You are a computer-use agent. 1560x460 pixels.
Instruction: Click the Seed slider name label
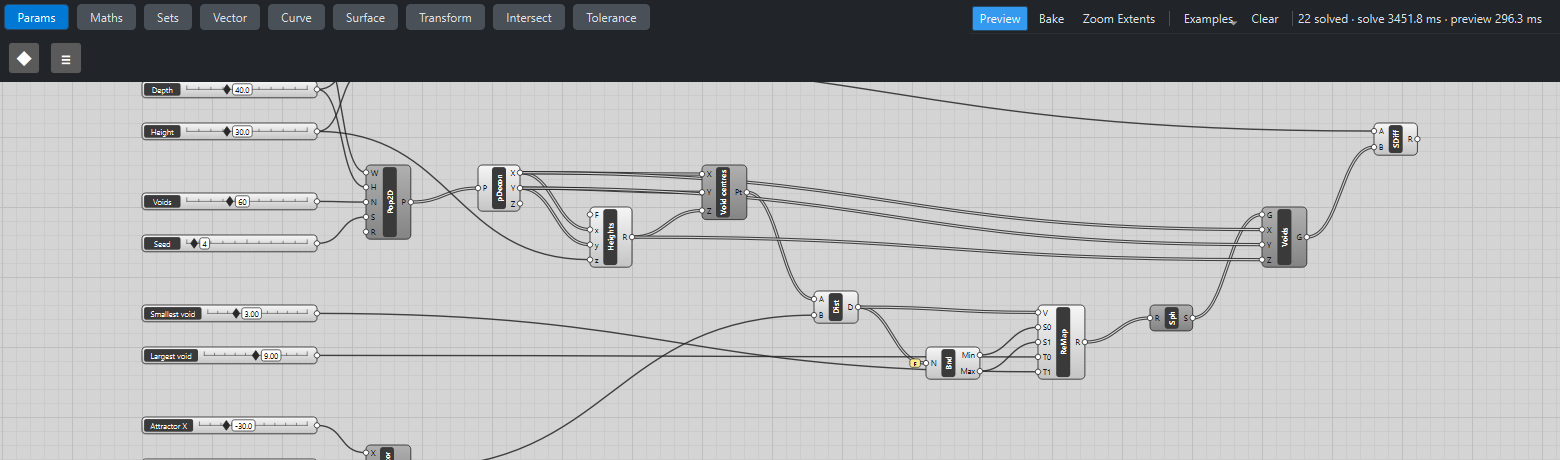[x=161, y=243]
